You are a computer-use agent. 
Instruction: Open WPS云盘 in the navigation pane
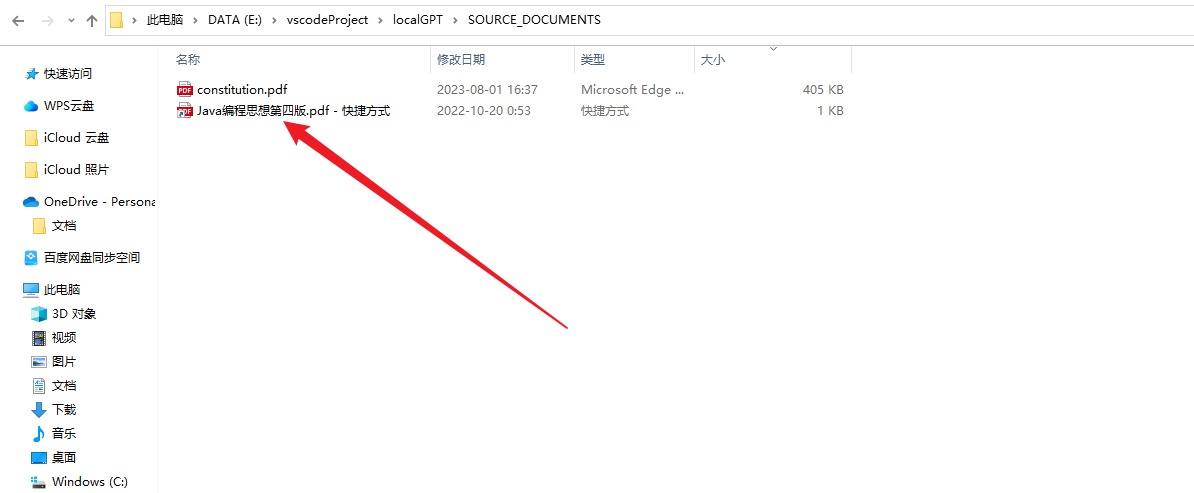click(x=69, y=106)
